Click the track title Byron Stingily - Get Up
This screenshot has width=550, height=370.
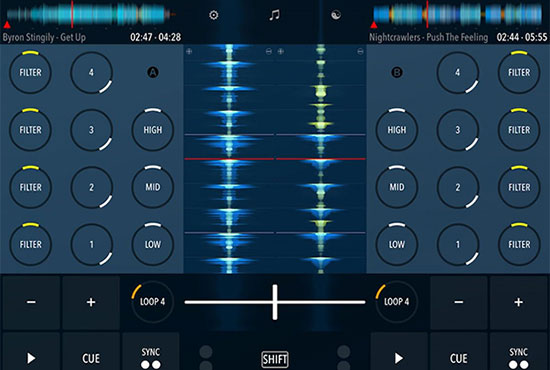(44, 37)
